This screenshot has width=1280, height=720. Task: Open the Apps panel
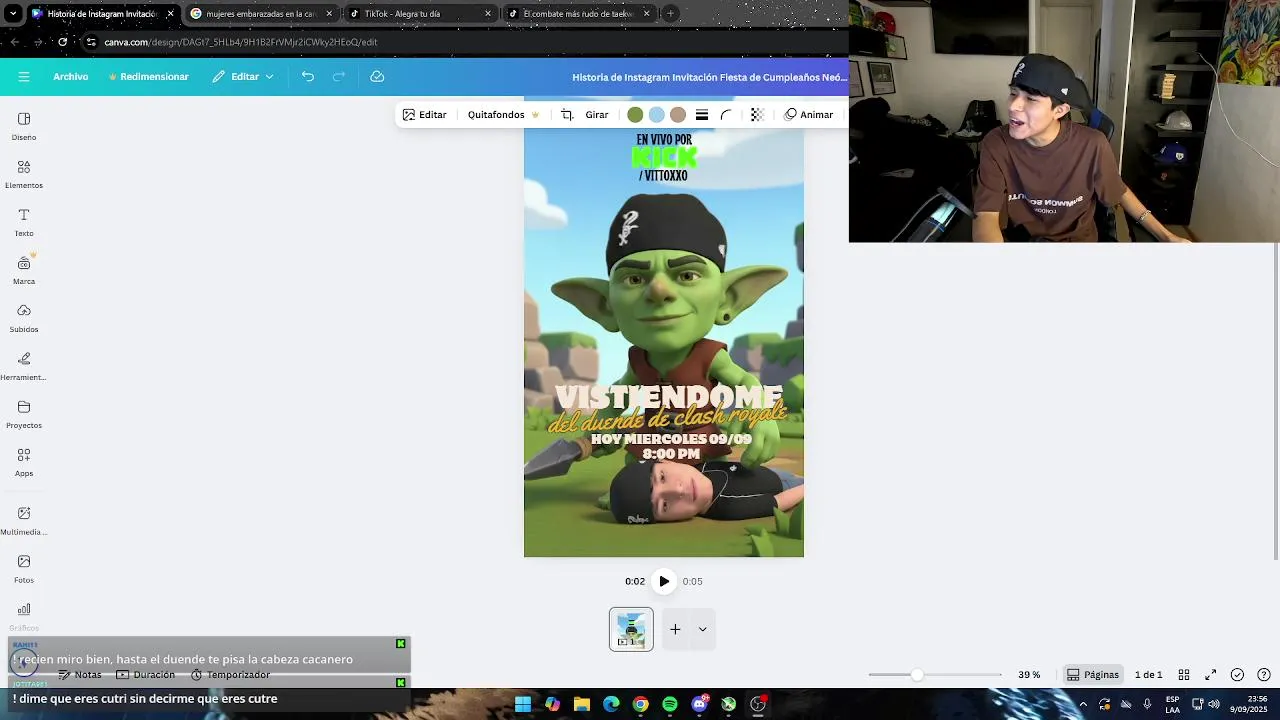tap(24, 462)
